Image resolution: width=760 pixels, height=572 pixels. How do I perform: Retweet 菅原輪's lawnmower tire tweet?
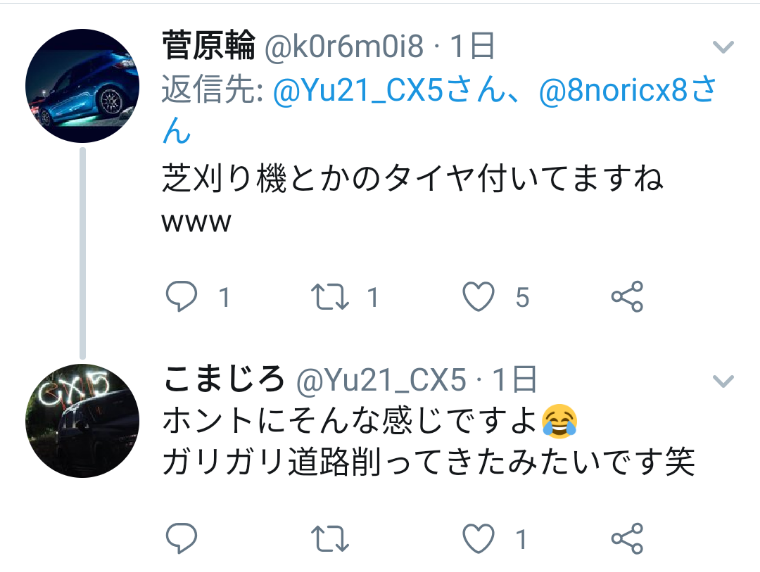tap(330, 297)
